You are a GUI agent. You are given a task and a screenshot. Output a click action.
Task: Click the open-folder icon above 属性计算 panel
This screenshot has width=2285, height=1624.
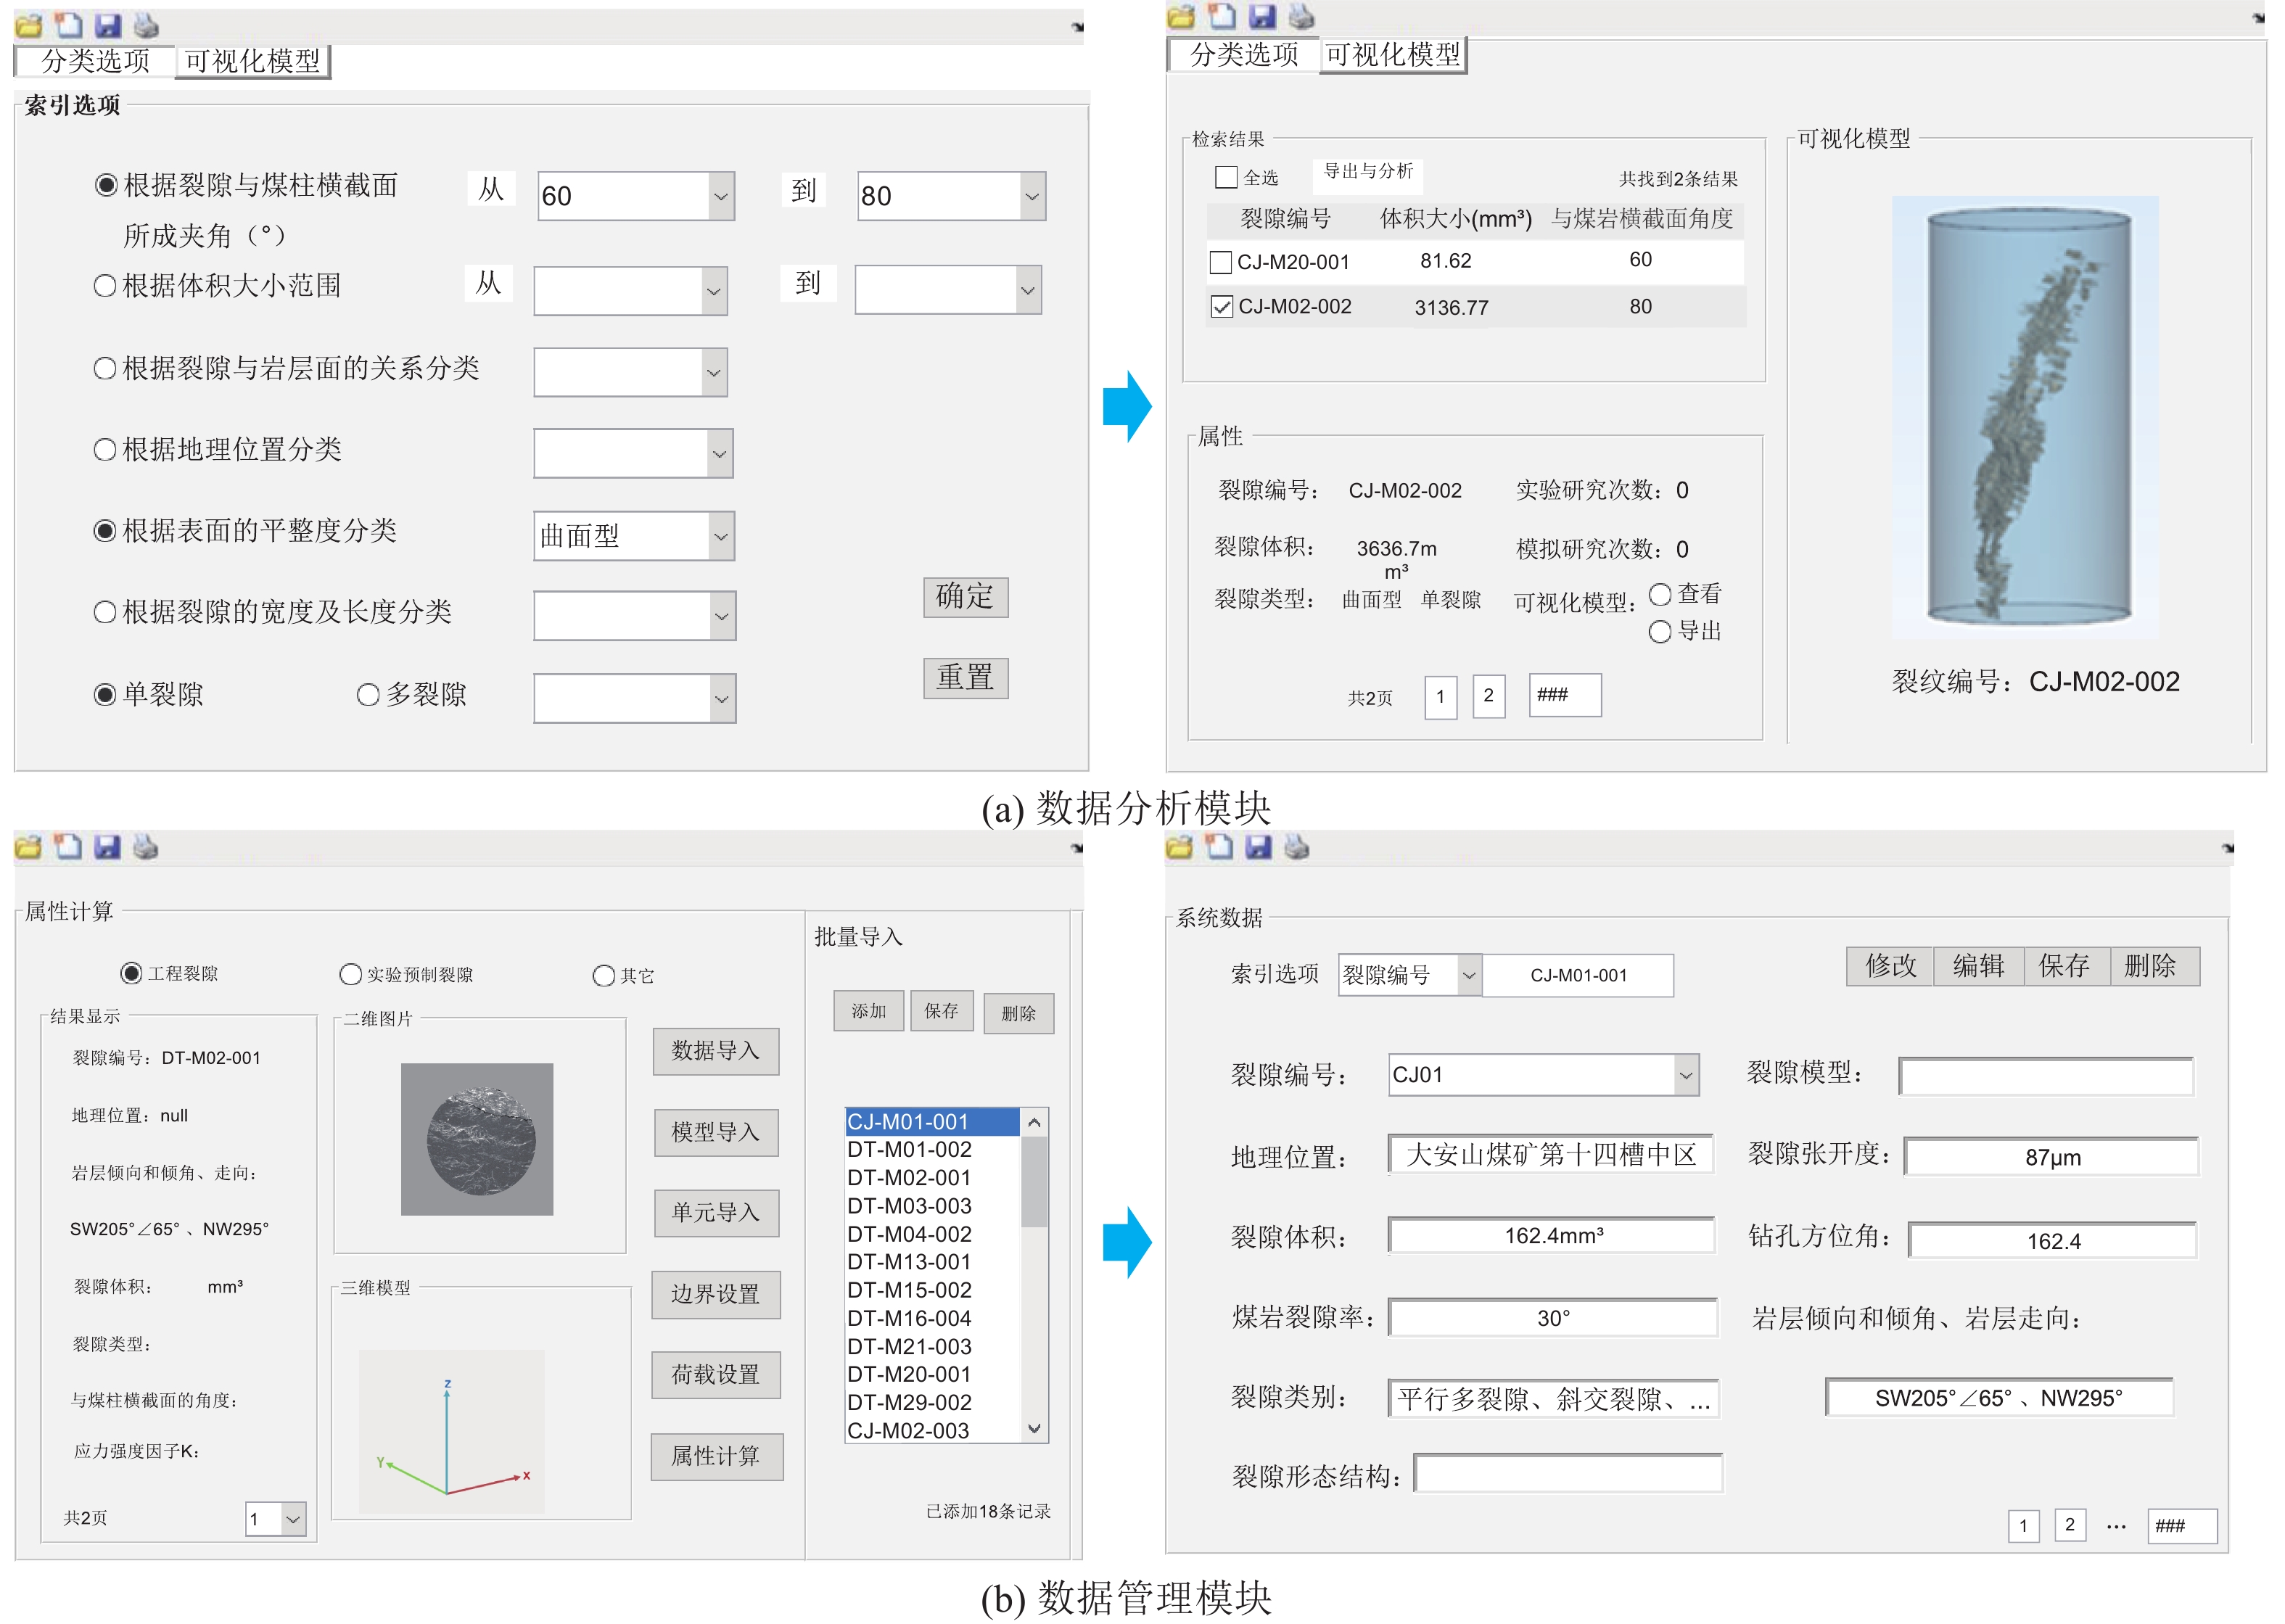tap(29, 847)
